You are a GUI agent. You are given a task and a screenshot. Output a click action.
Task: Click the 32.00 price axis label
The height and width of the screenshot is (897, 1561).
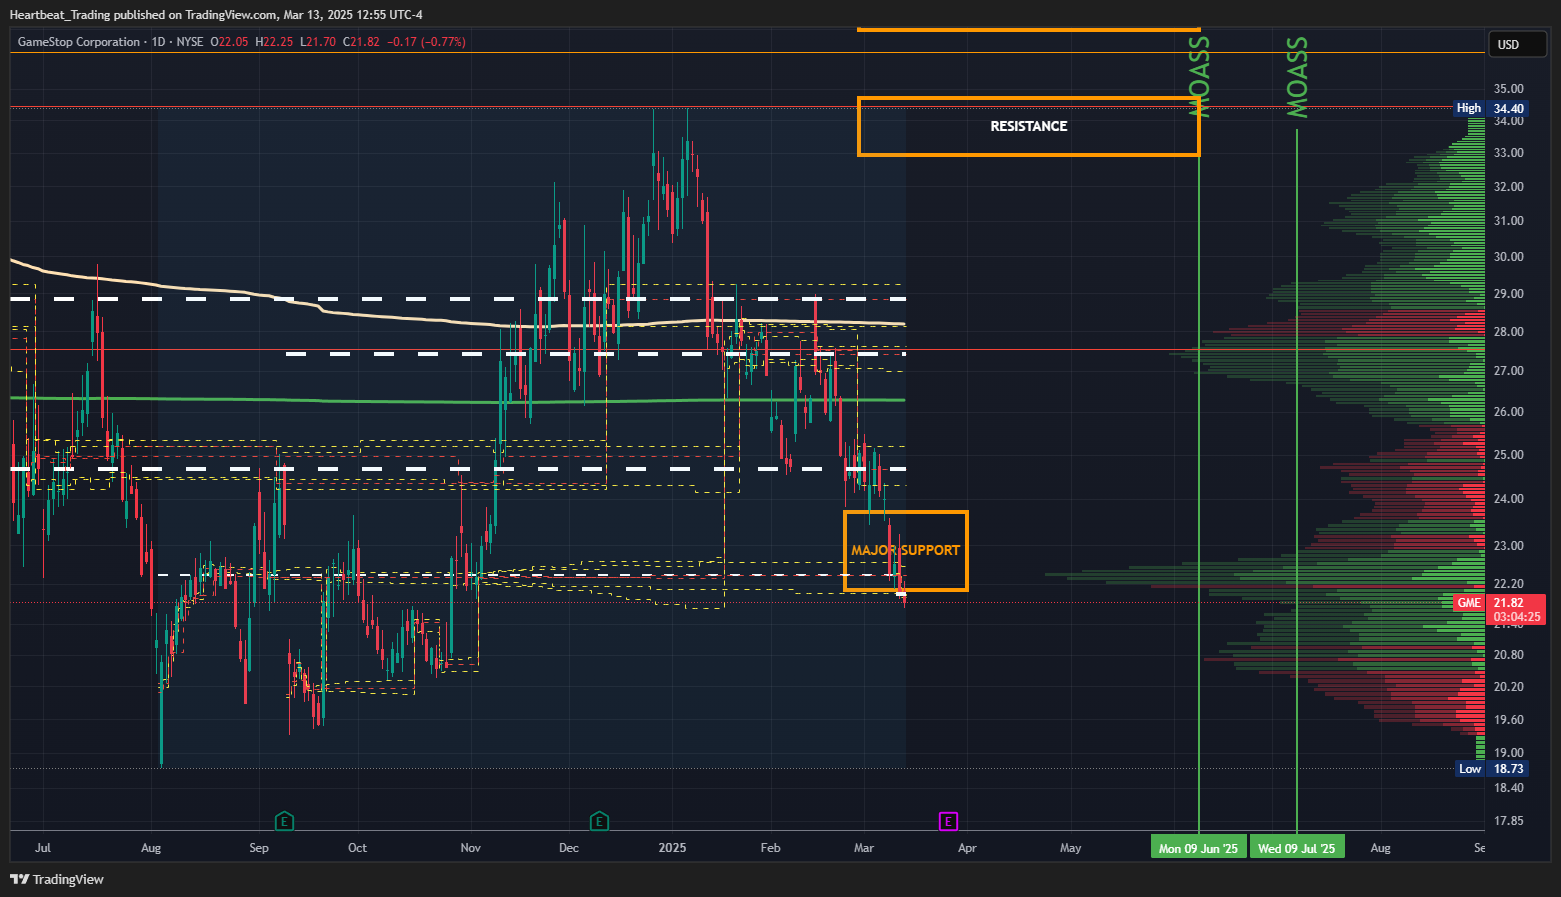1509,187
